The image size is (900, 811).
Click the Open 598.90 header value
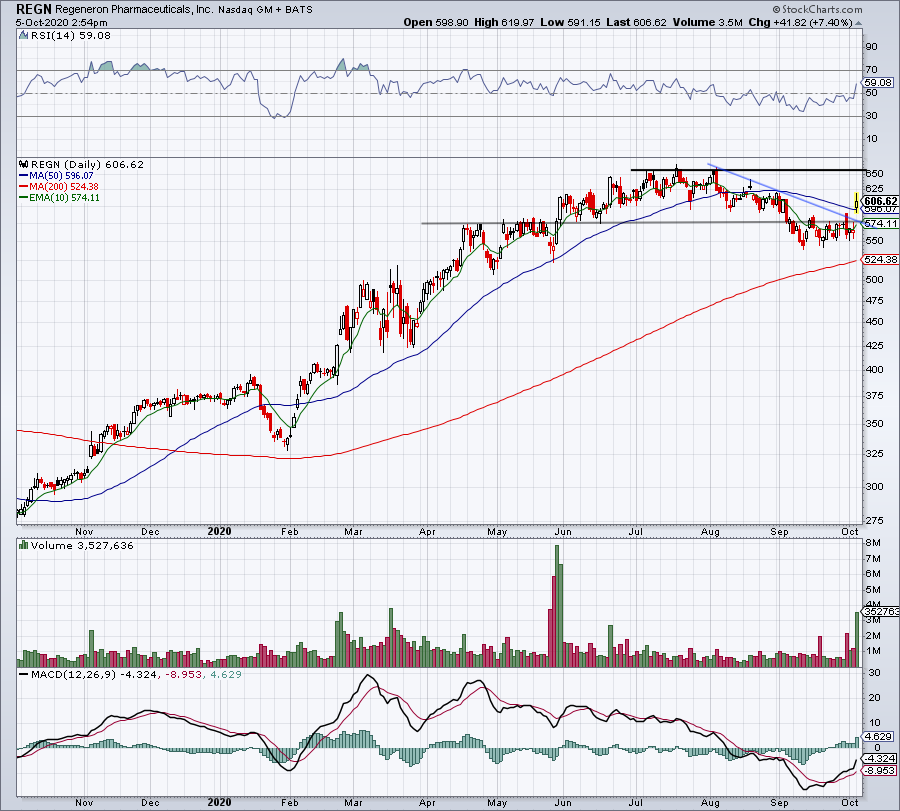(x=436, y=22)
